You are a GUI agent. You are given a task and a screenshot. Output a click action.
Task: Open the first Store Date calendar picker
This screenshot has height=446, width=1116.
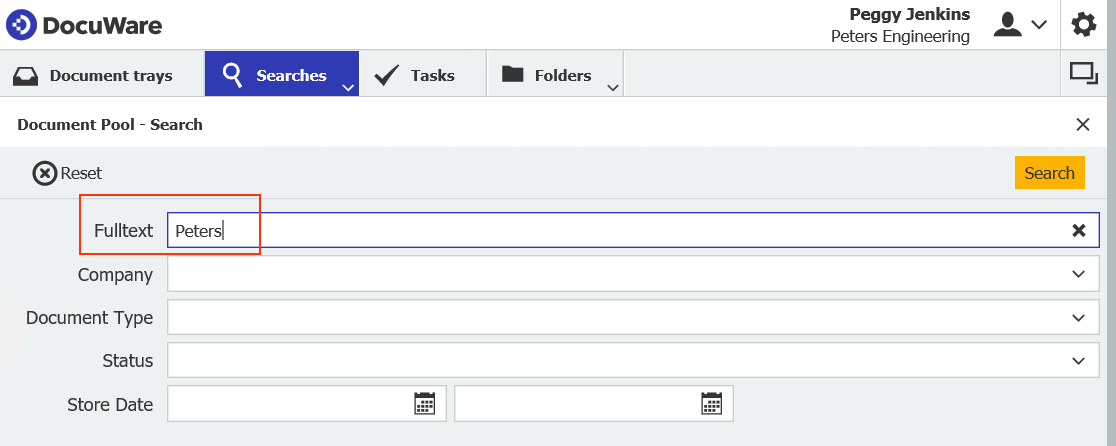tap(425, 403)
